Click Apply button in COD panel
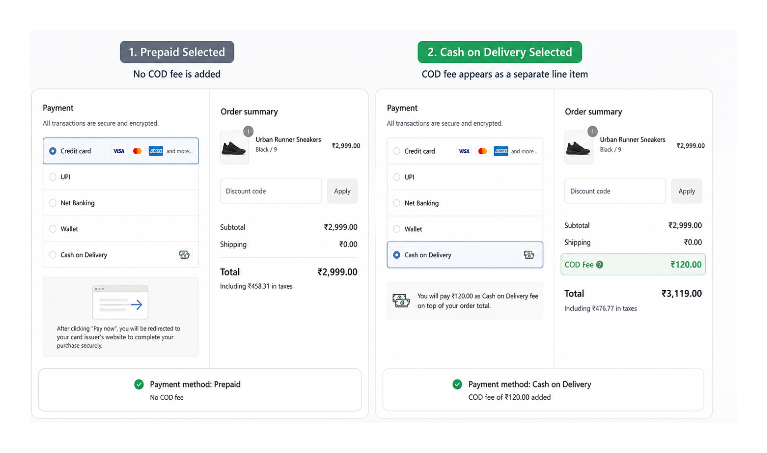The width and height of the screenshot is (767, 453). coord(686,191)
